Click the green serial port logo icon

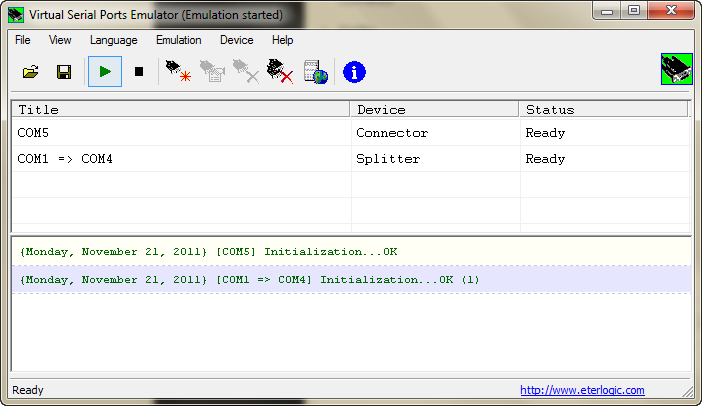676,70
